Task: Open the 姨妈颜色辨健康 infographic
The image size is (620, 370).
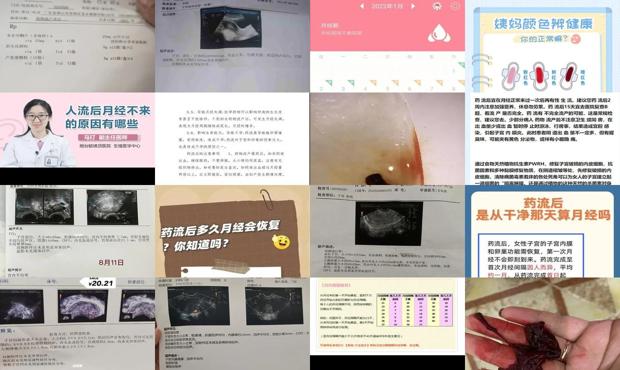Action: click(542, 46)
